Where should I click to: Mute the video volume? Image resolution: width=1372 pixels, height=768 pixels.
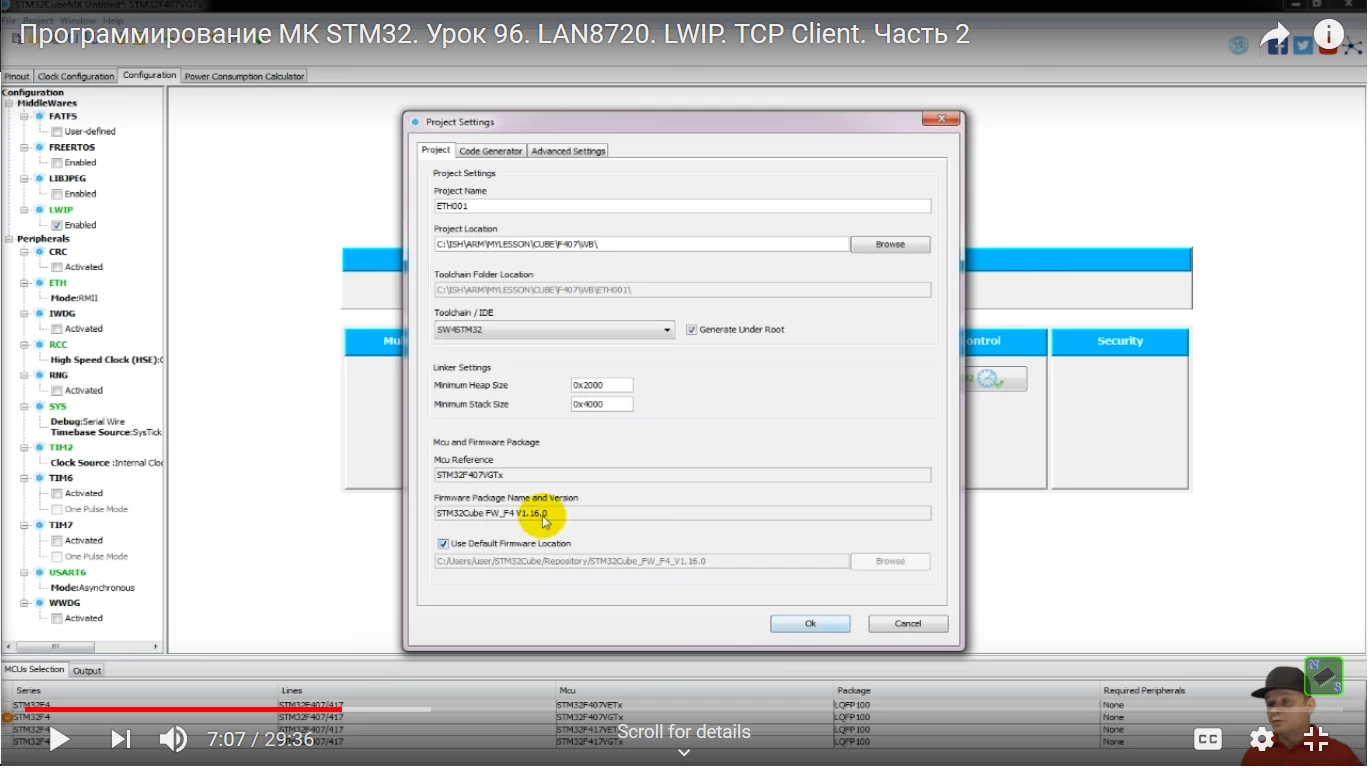[173, 740]
